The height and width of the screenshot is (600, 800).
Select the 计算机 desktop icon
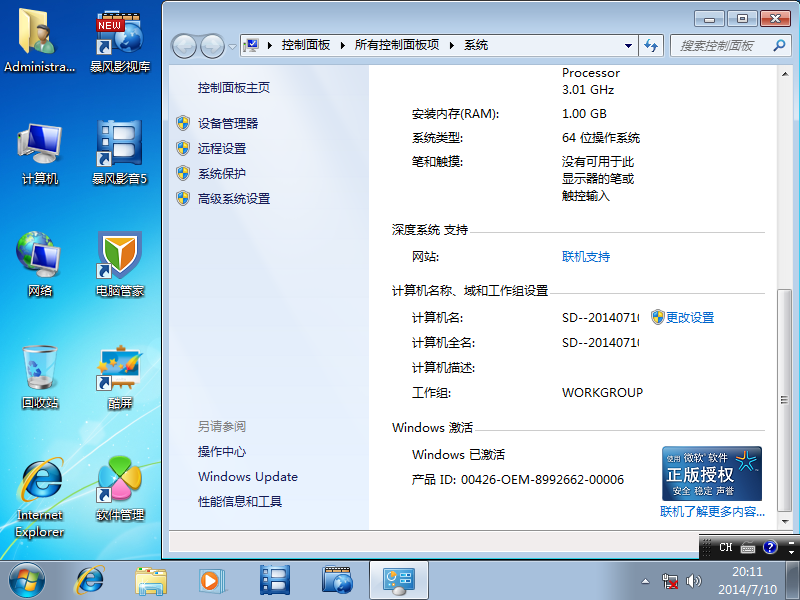click(40, 153)
